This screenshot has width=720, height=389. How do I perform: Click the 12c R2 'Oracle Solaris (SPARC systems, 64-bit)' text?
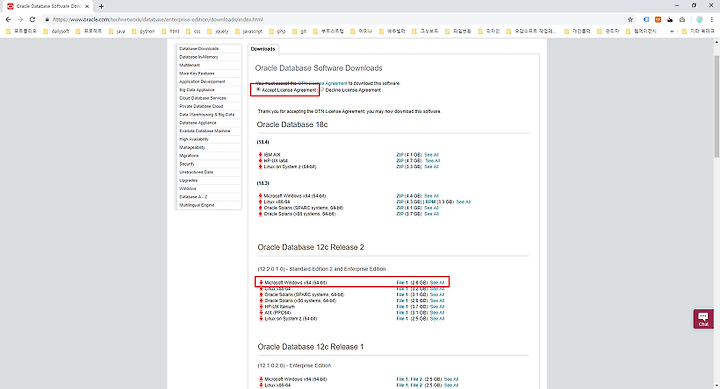pyautogui.click(x=304, y=294)
